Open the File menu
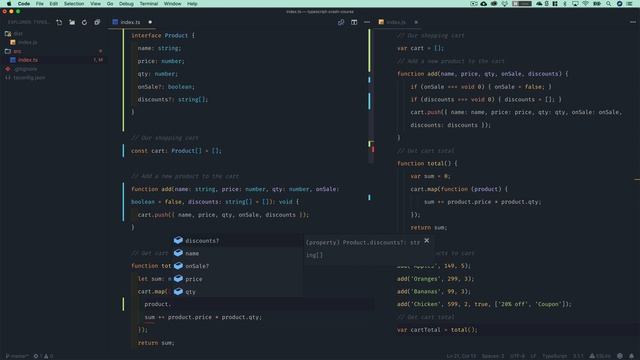This screenshot has width=640, height=360. (x=40, y=4)
